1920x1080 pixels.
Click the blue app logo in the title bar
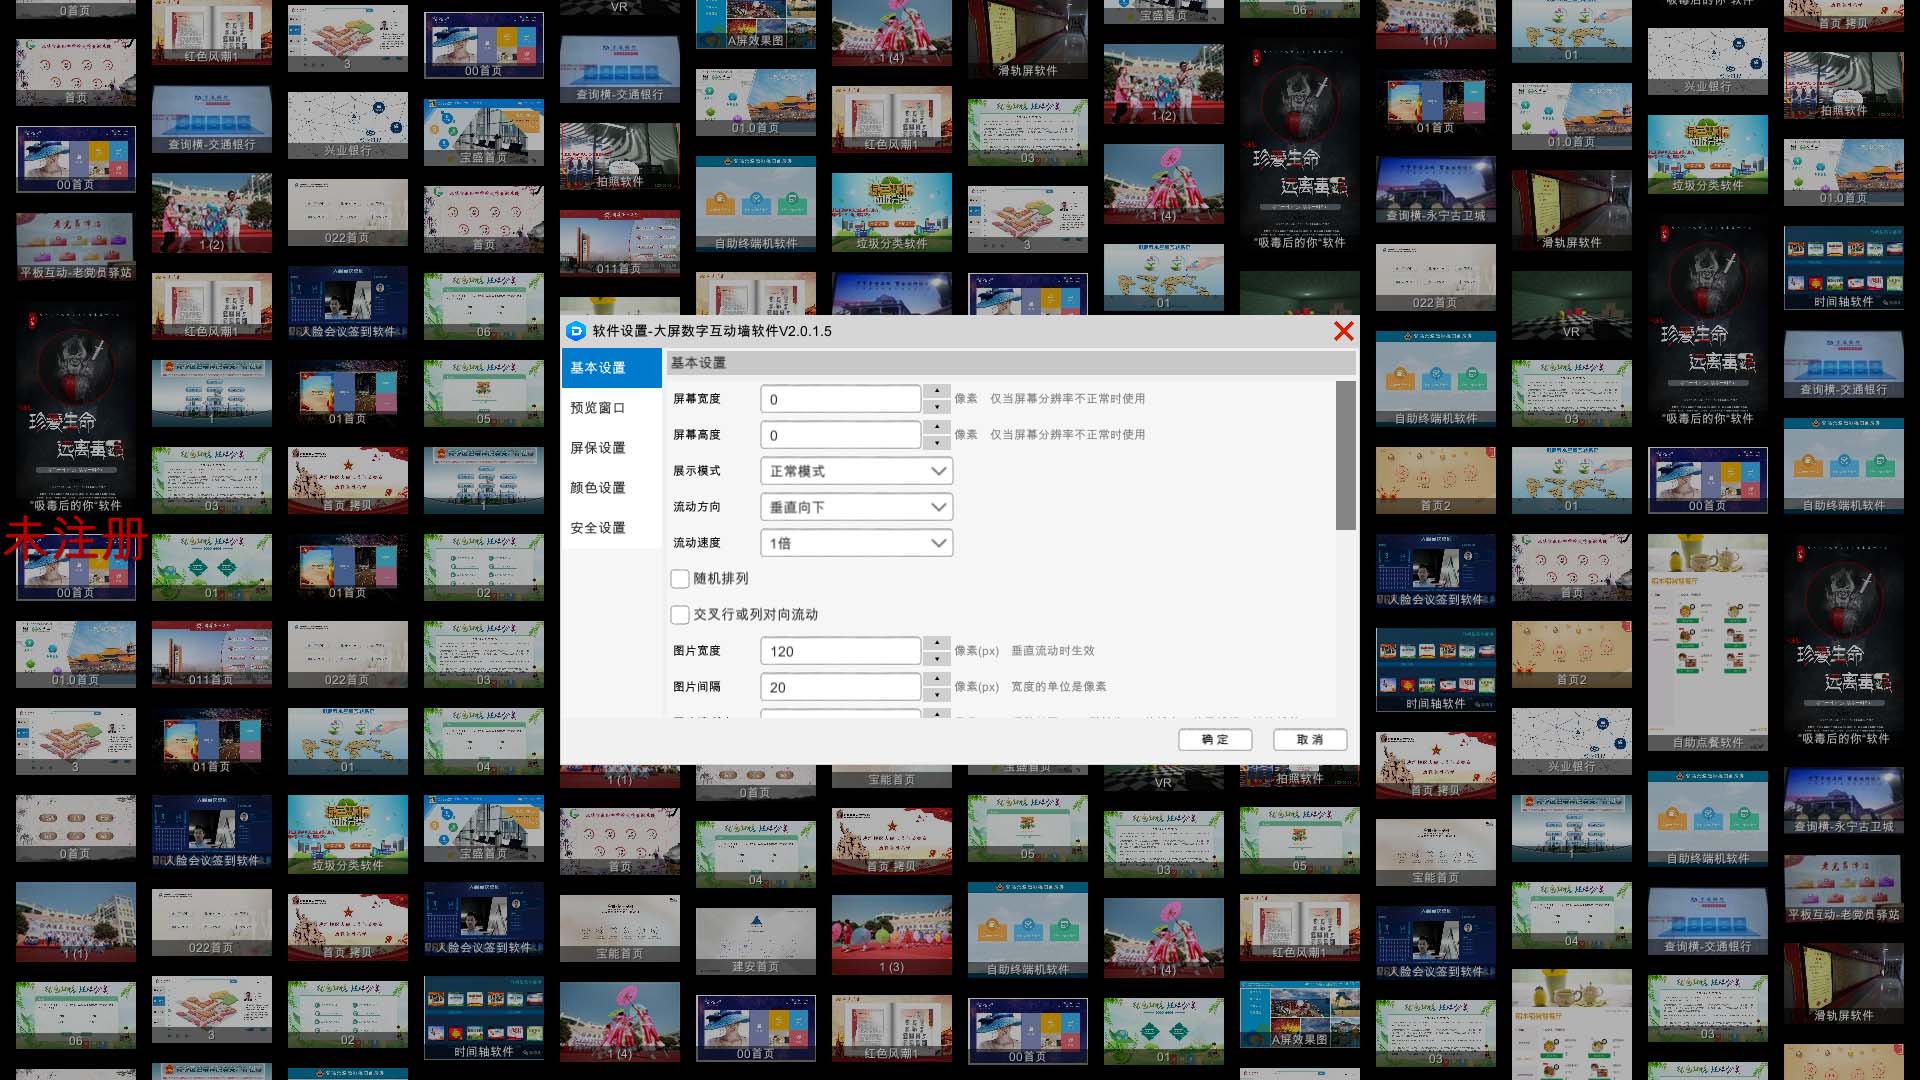575,331
